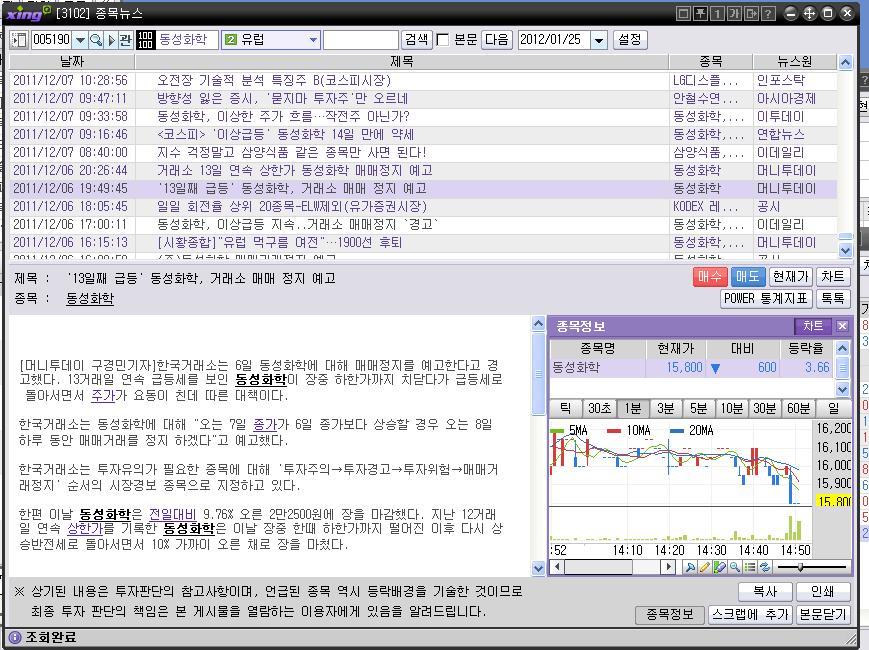Image resolution: width=869 pixels, height=650 pixels.
Task: Select the 일 daily chart tab
Action: (833, 408)
